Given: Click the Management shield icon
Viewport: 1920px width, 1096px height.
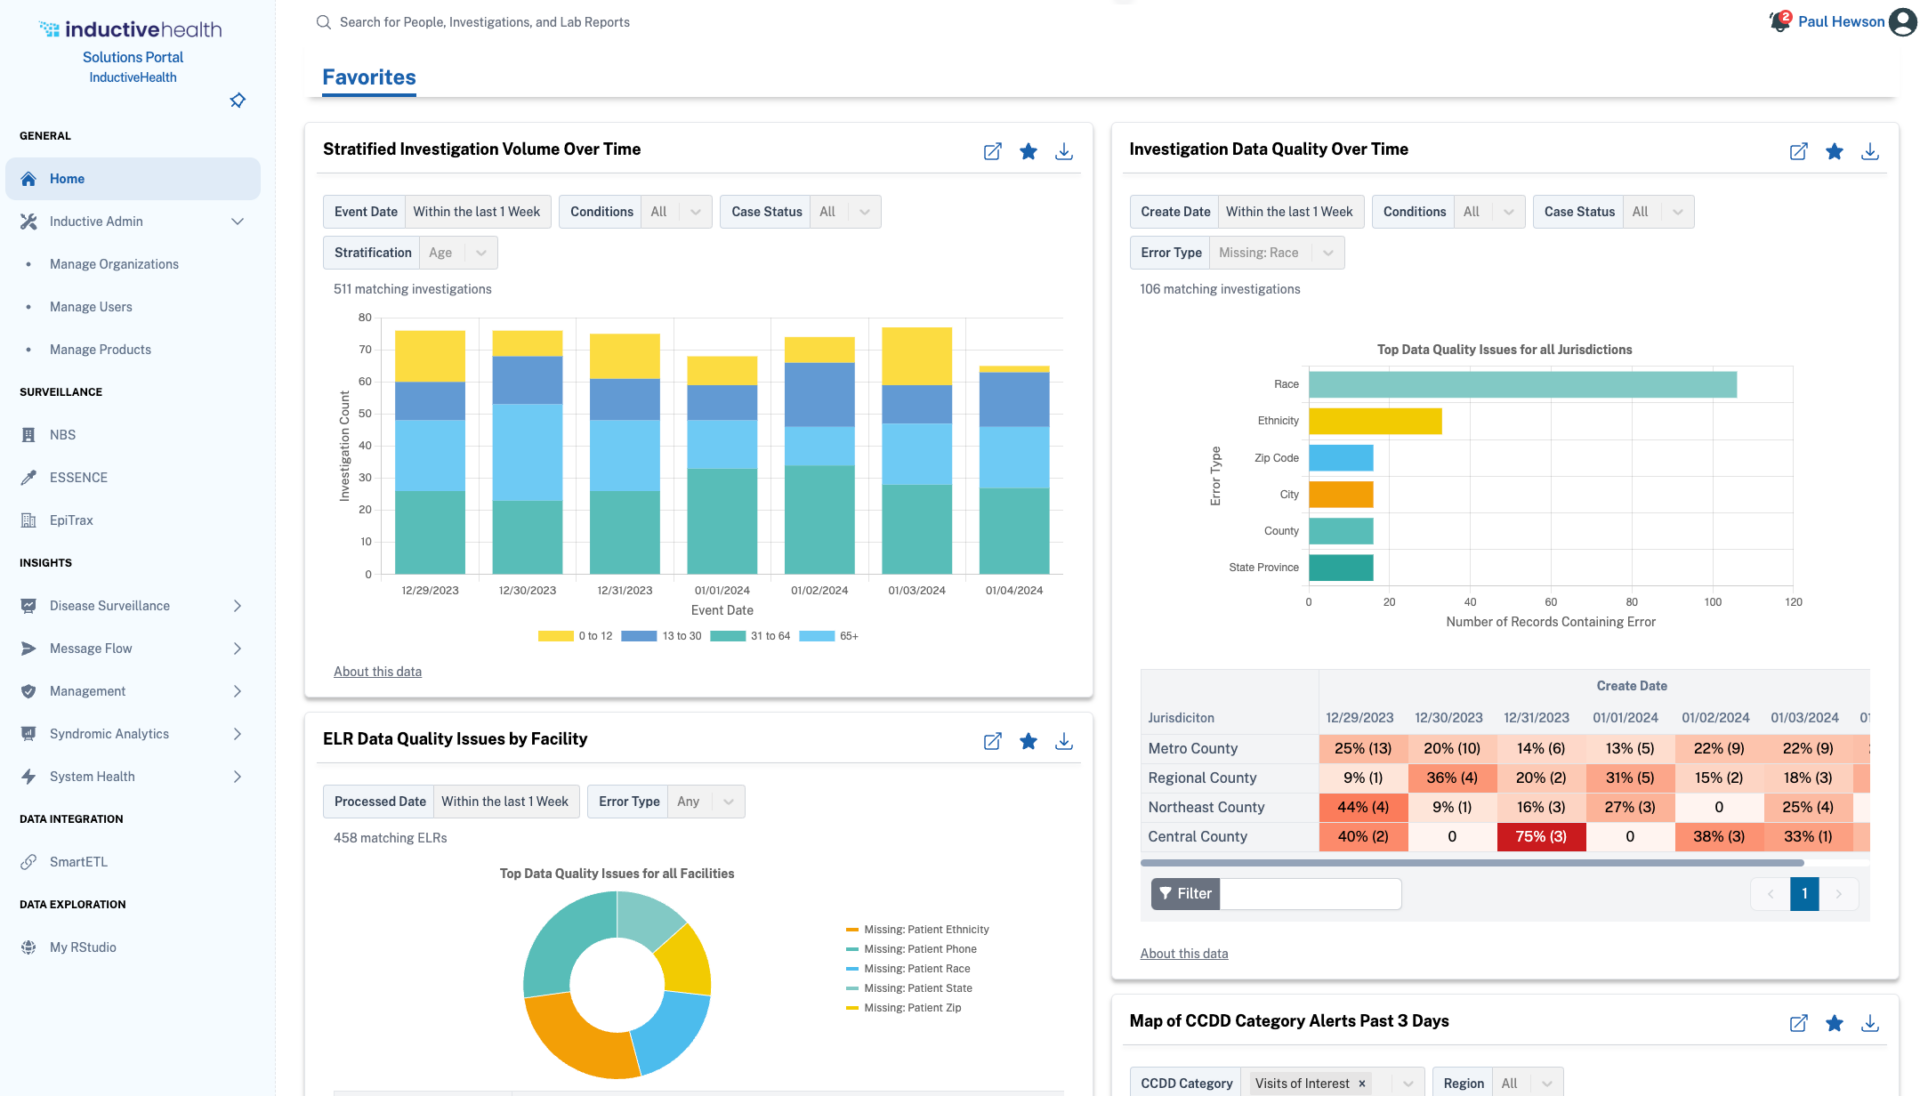Looking at the screenshot, I should click(x=28, y=691).
